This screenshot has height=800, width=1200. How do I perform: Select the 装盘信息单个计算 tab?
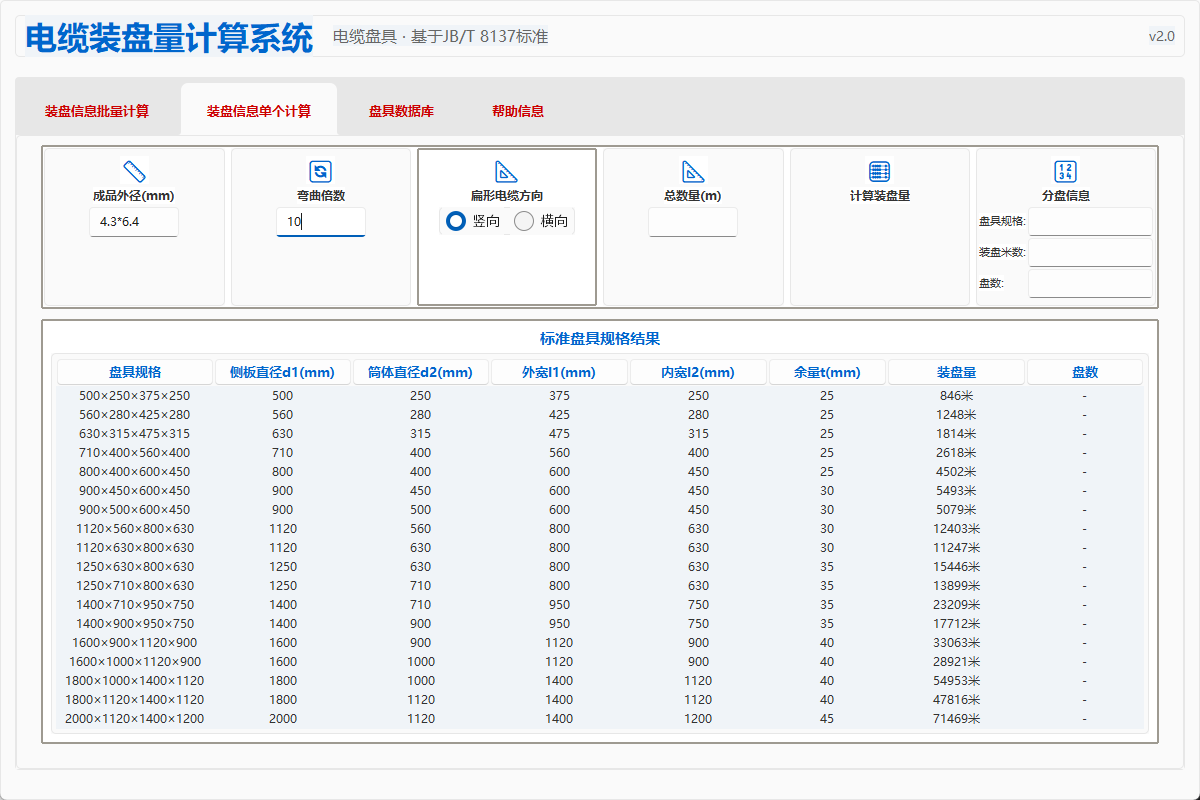pyautogui.click(x=259, y=111)
